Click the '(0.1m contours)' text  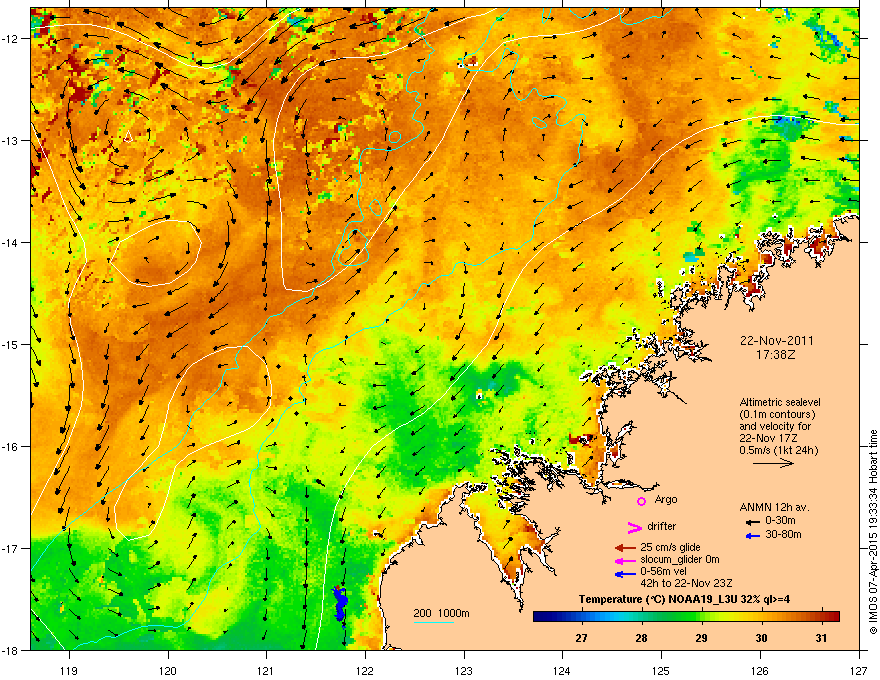pyautogui.click(x=777, y=414)
